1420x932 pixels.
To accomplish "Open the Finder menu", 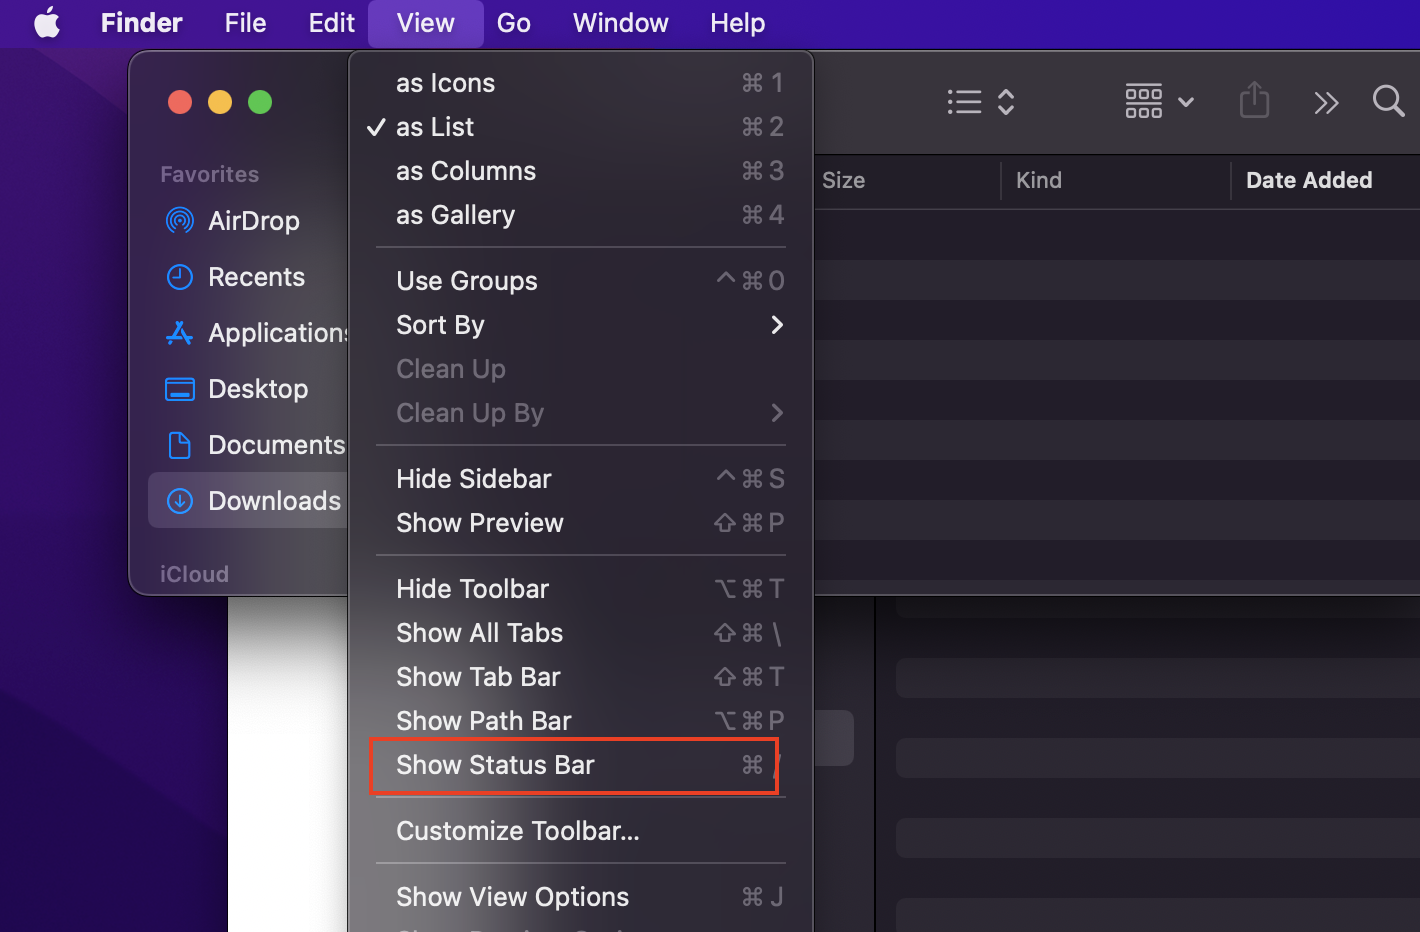I will coord(141,22).
